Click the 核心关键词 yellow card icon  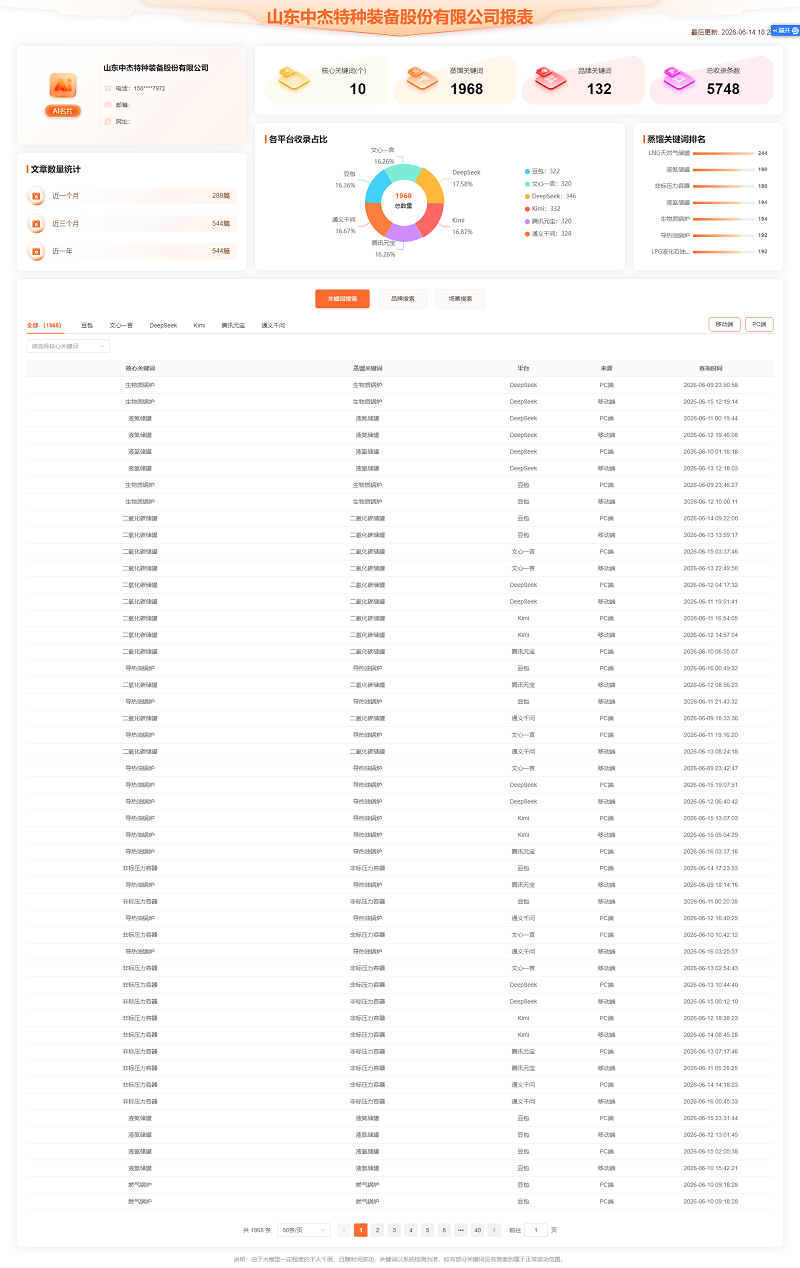293,79
